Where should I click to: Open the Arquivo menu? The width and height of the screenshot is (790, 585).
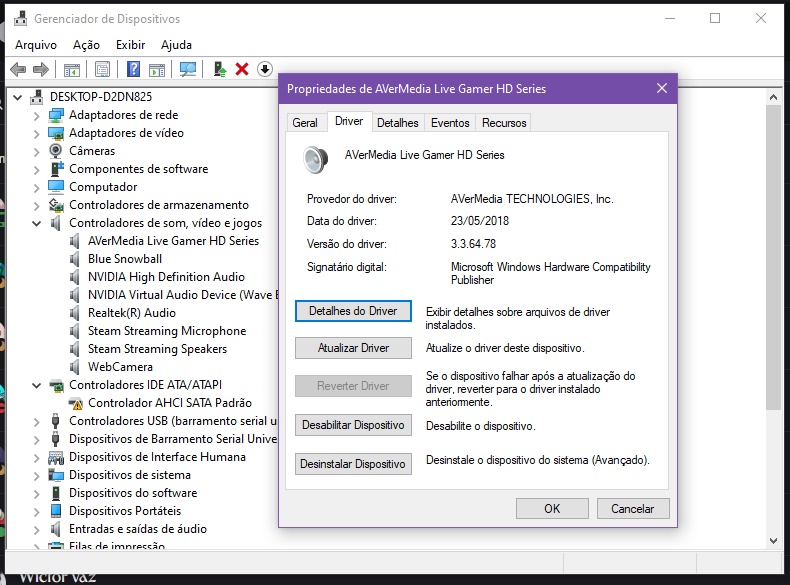(36, 45)
